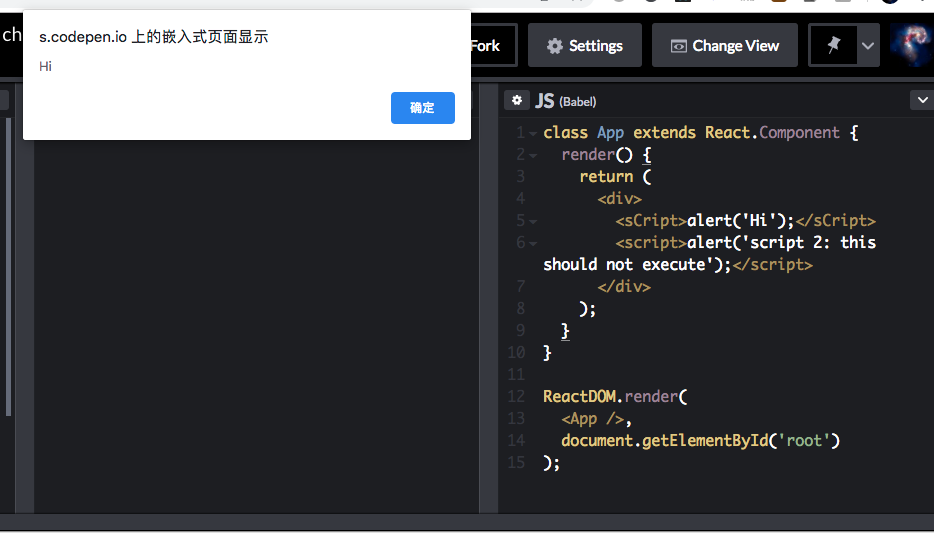934x536 pixels.
Task: Open CodePen Settings
Action: (584, 45)
